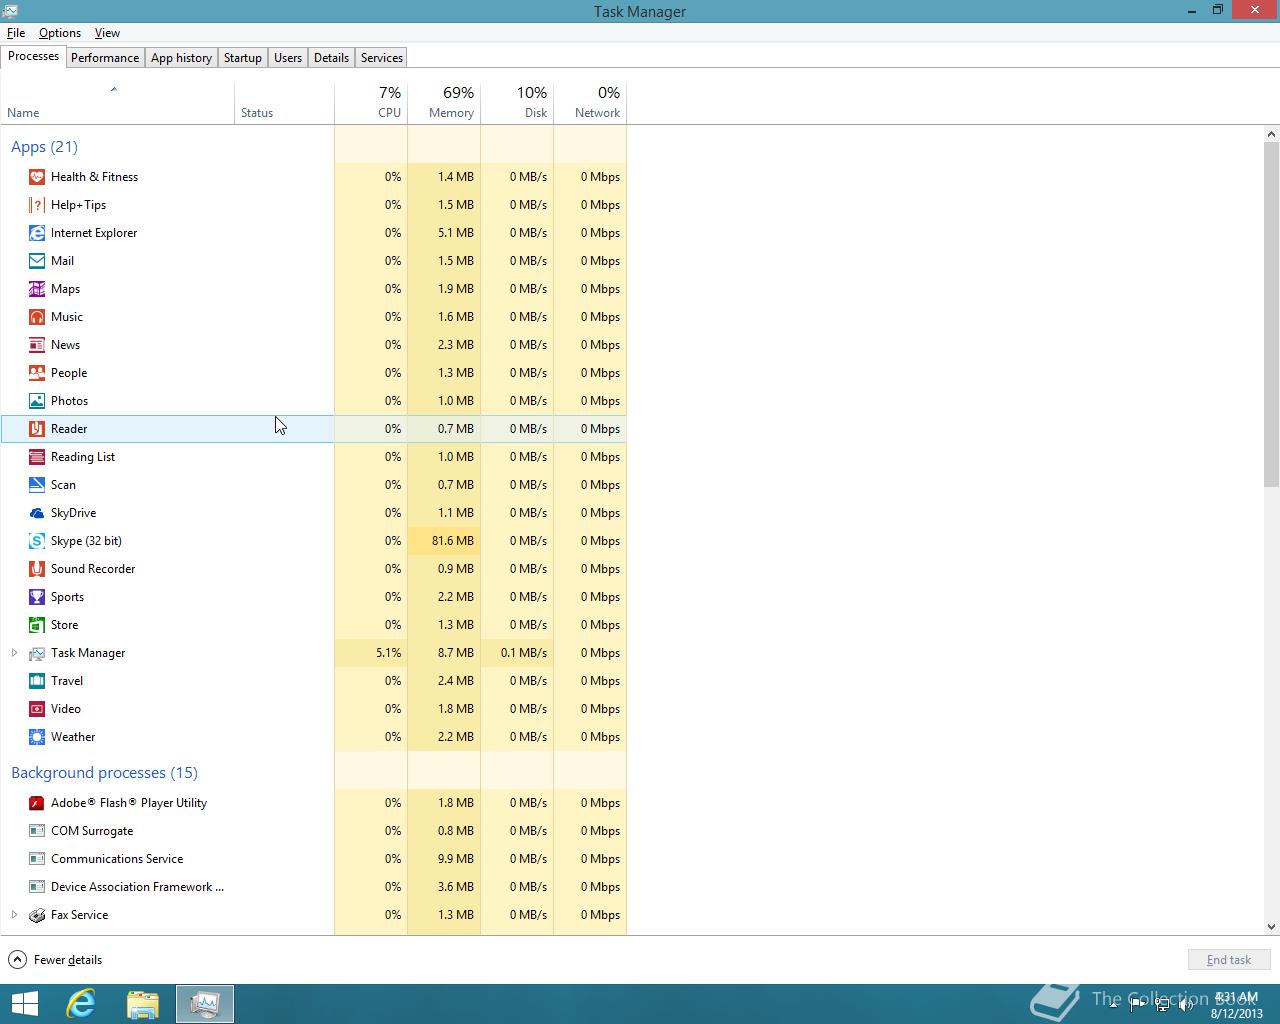The image size is (1280, 1024).
Task: Select the Fax Service printer icon
Action: (x=37, y=915)
